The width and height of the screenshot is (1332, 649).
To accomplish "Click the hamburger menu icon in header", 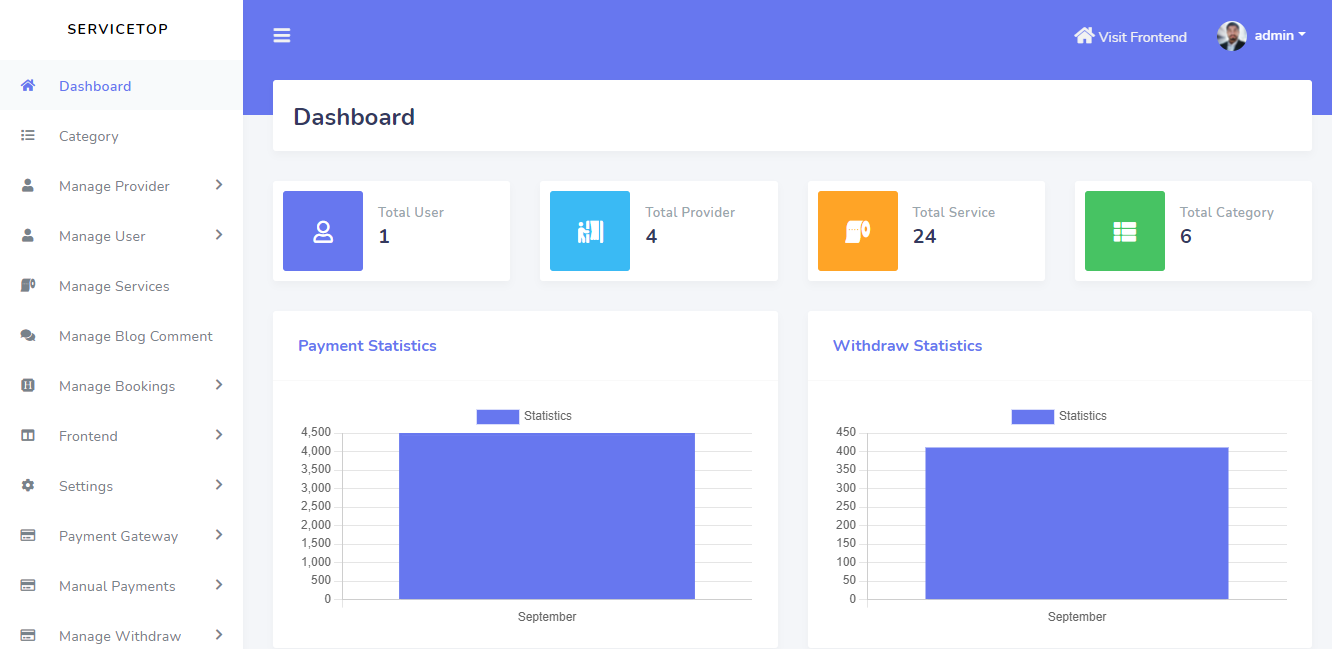I will coord(282,36).
